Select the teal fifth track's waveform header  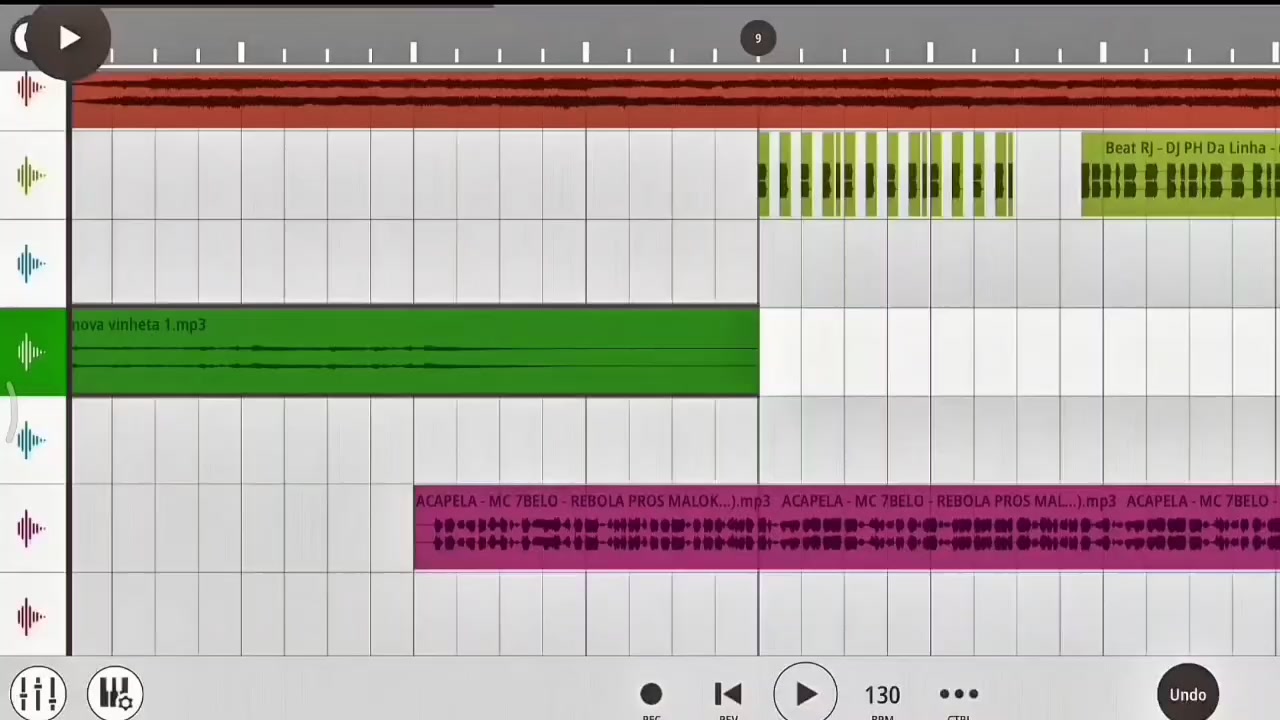tap(32, 440)
